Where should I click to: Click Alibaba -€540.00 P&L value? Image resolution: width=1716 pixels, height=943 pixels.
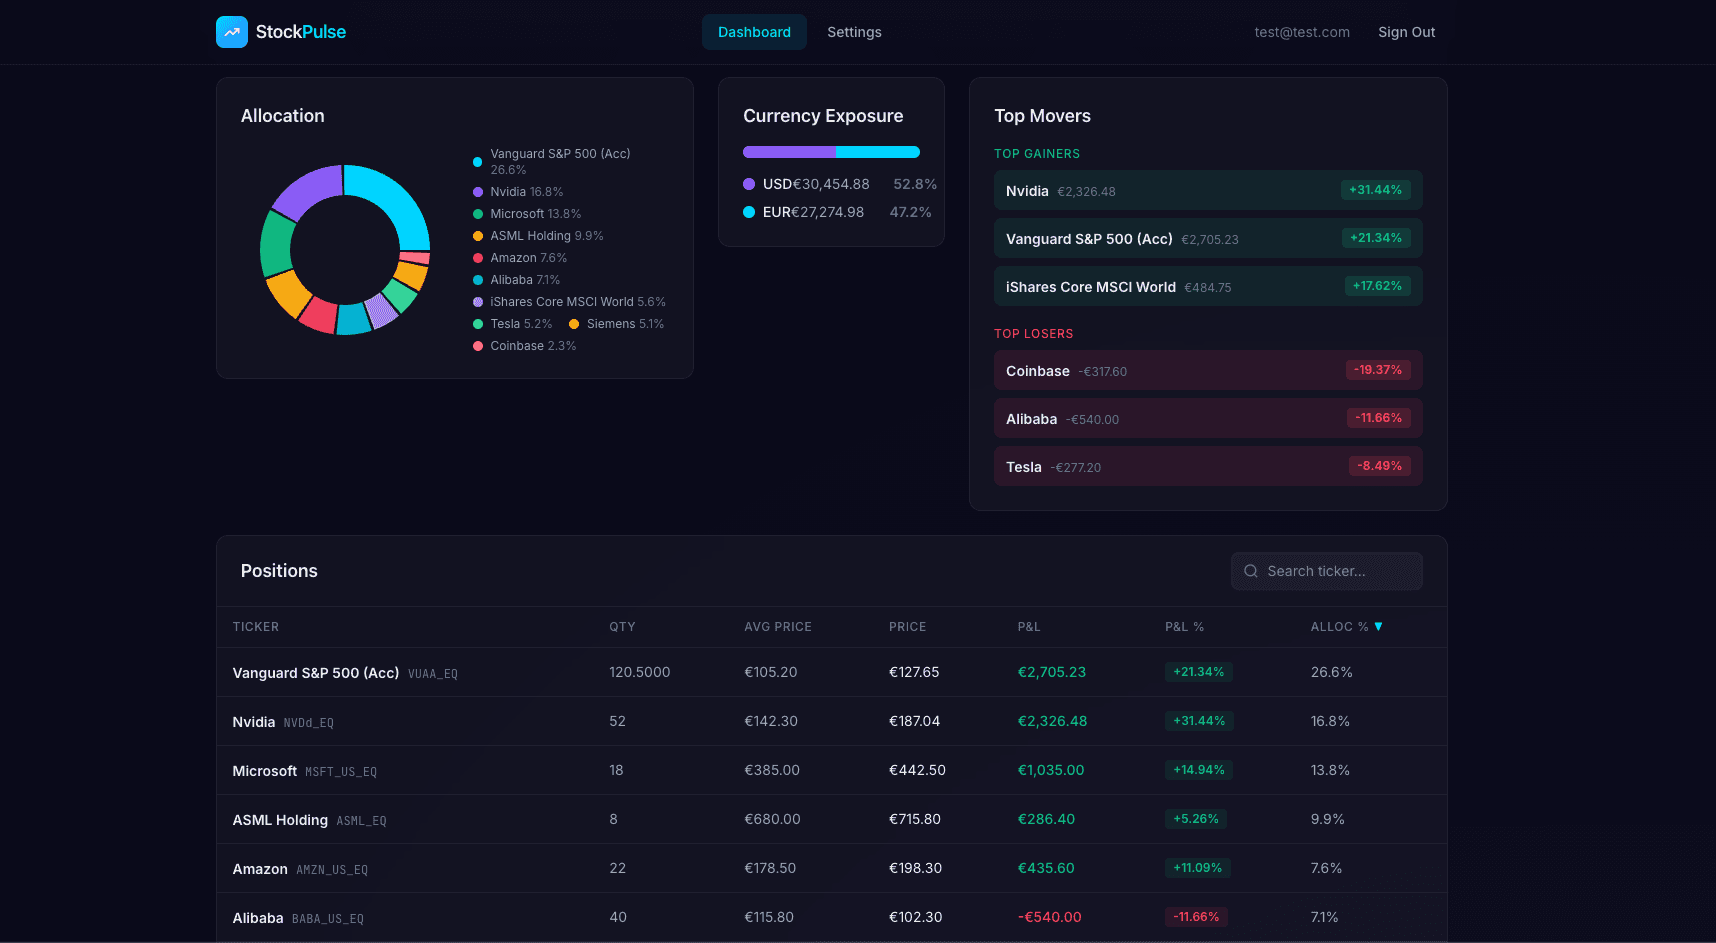[x=1050, y=917]
